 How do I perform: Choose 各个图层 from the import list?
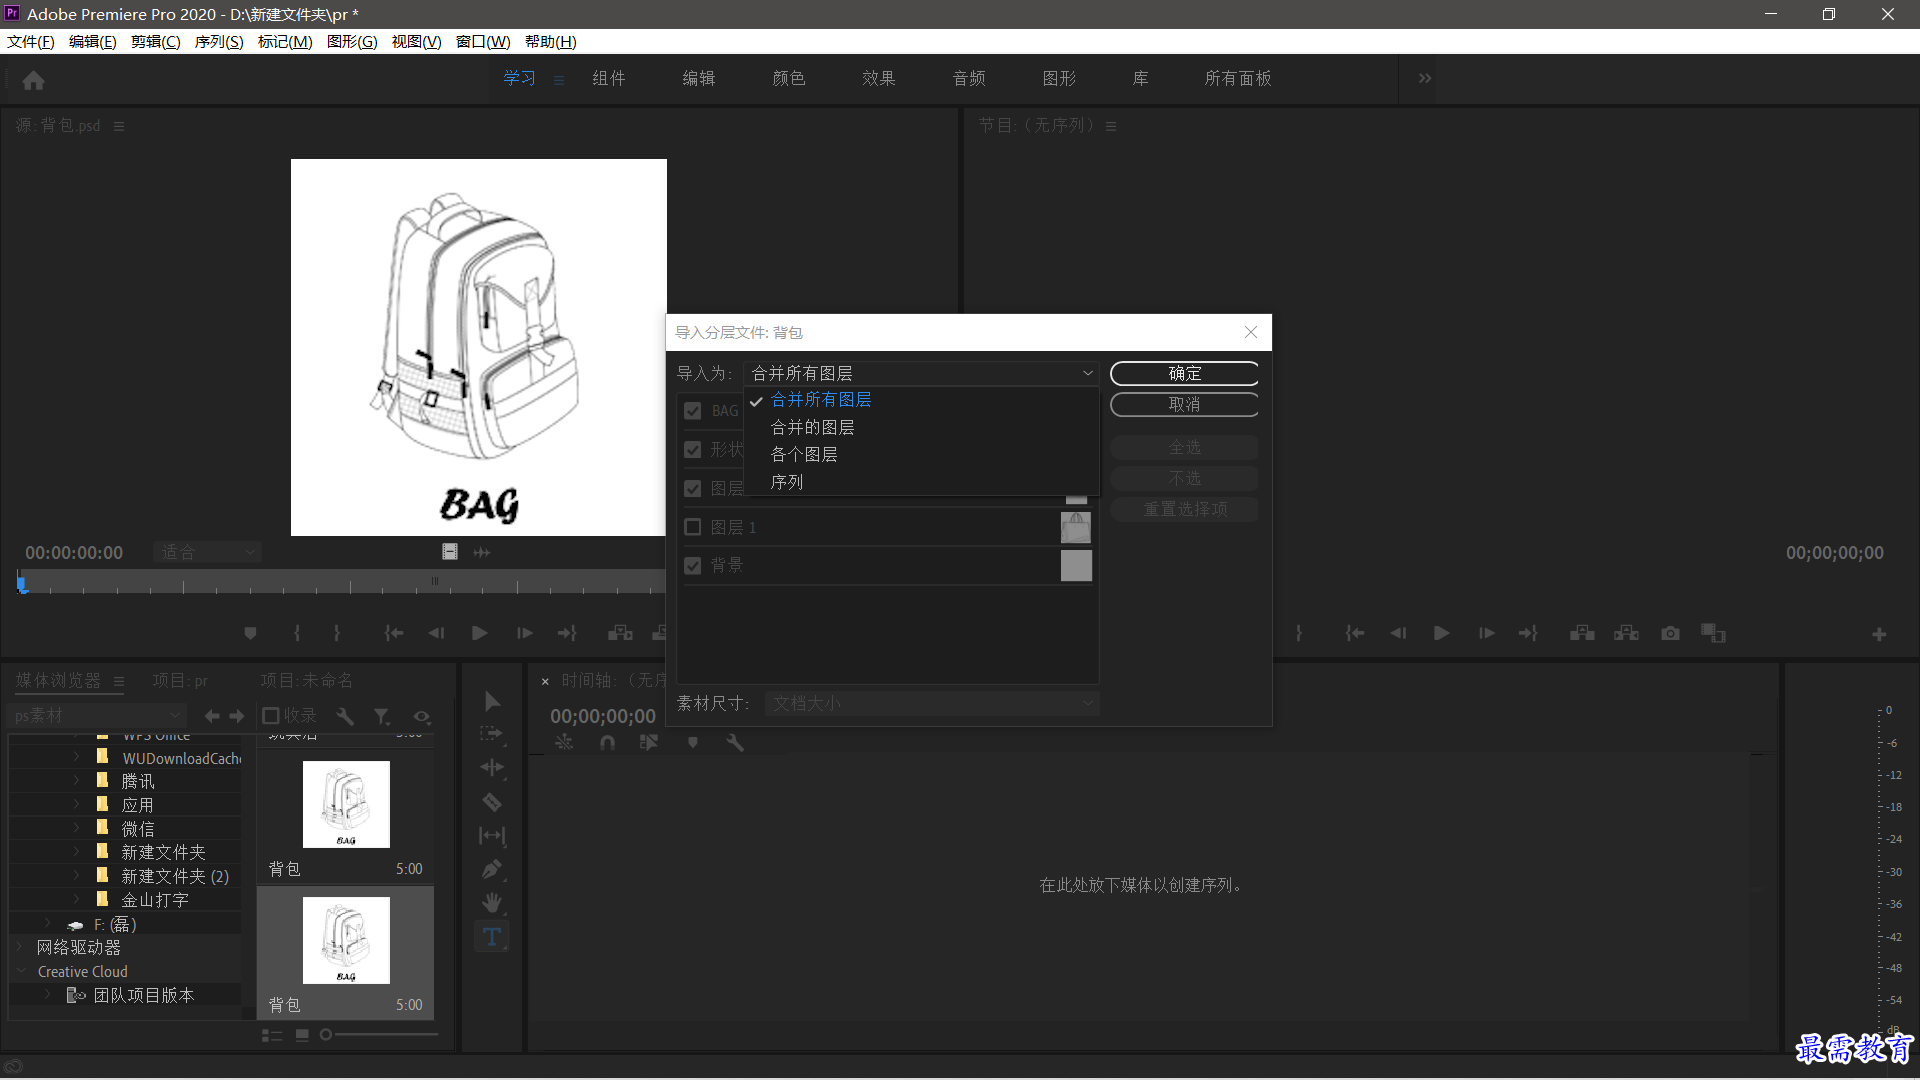coord(804,454)
